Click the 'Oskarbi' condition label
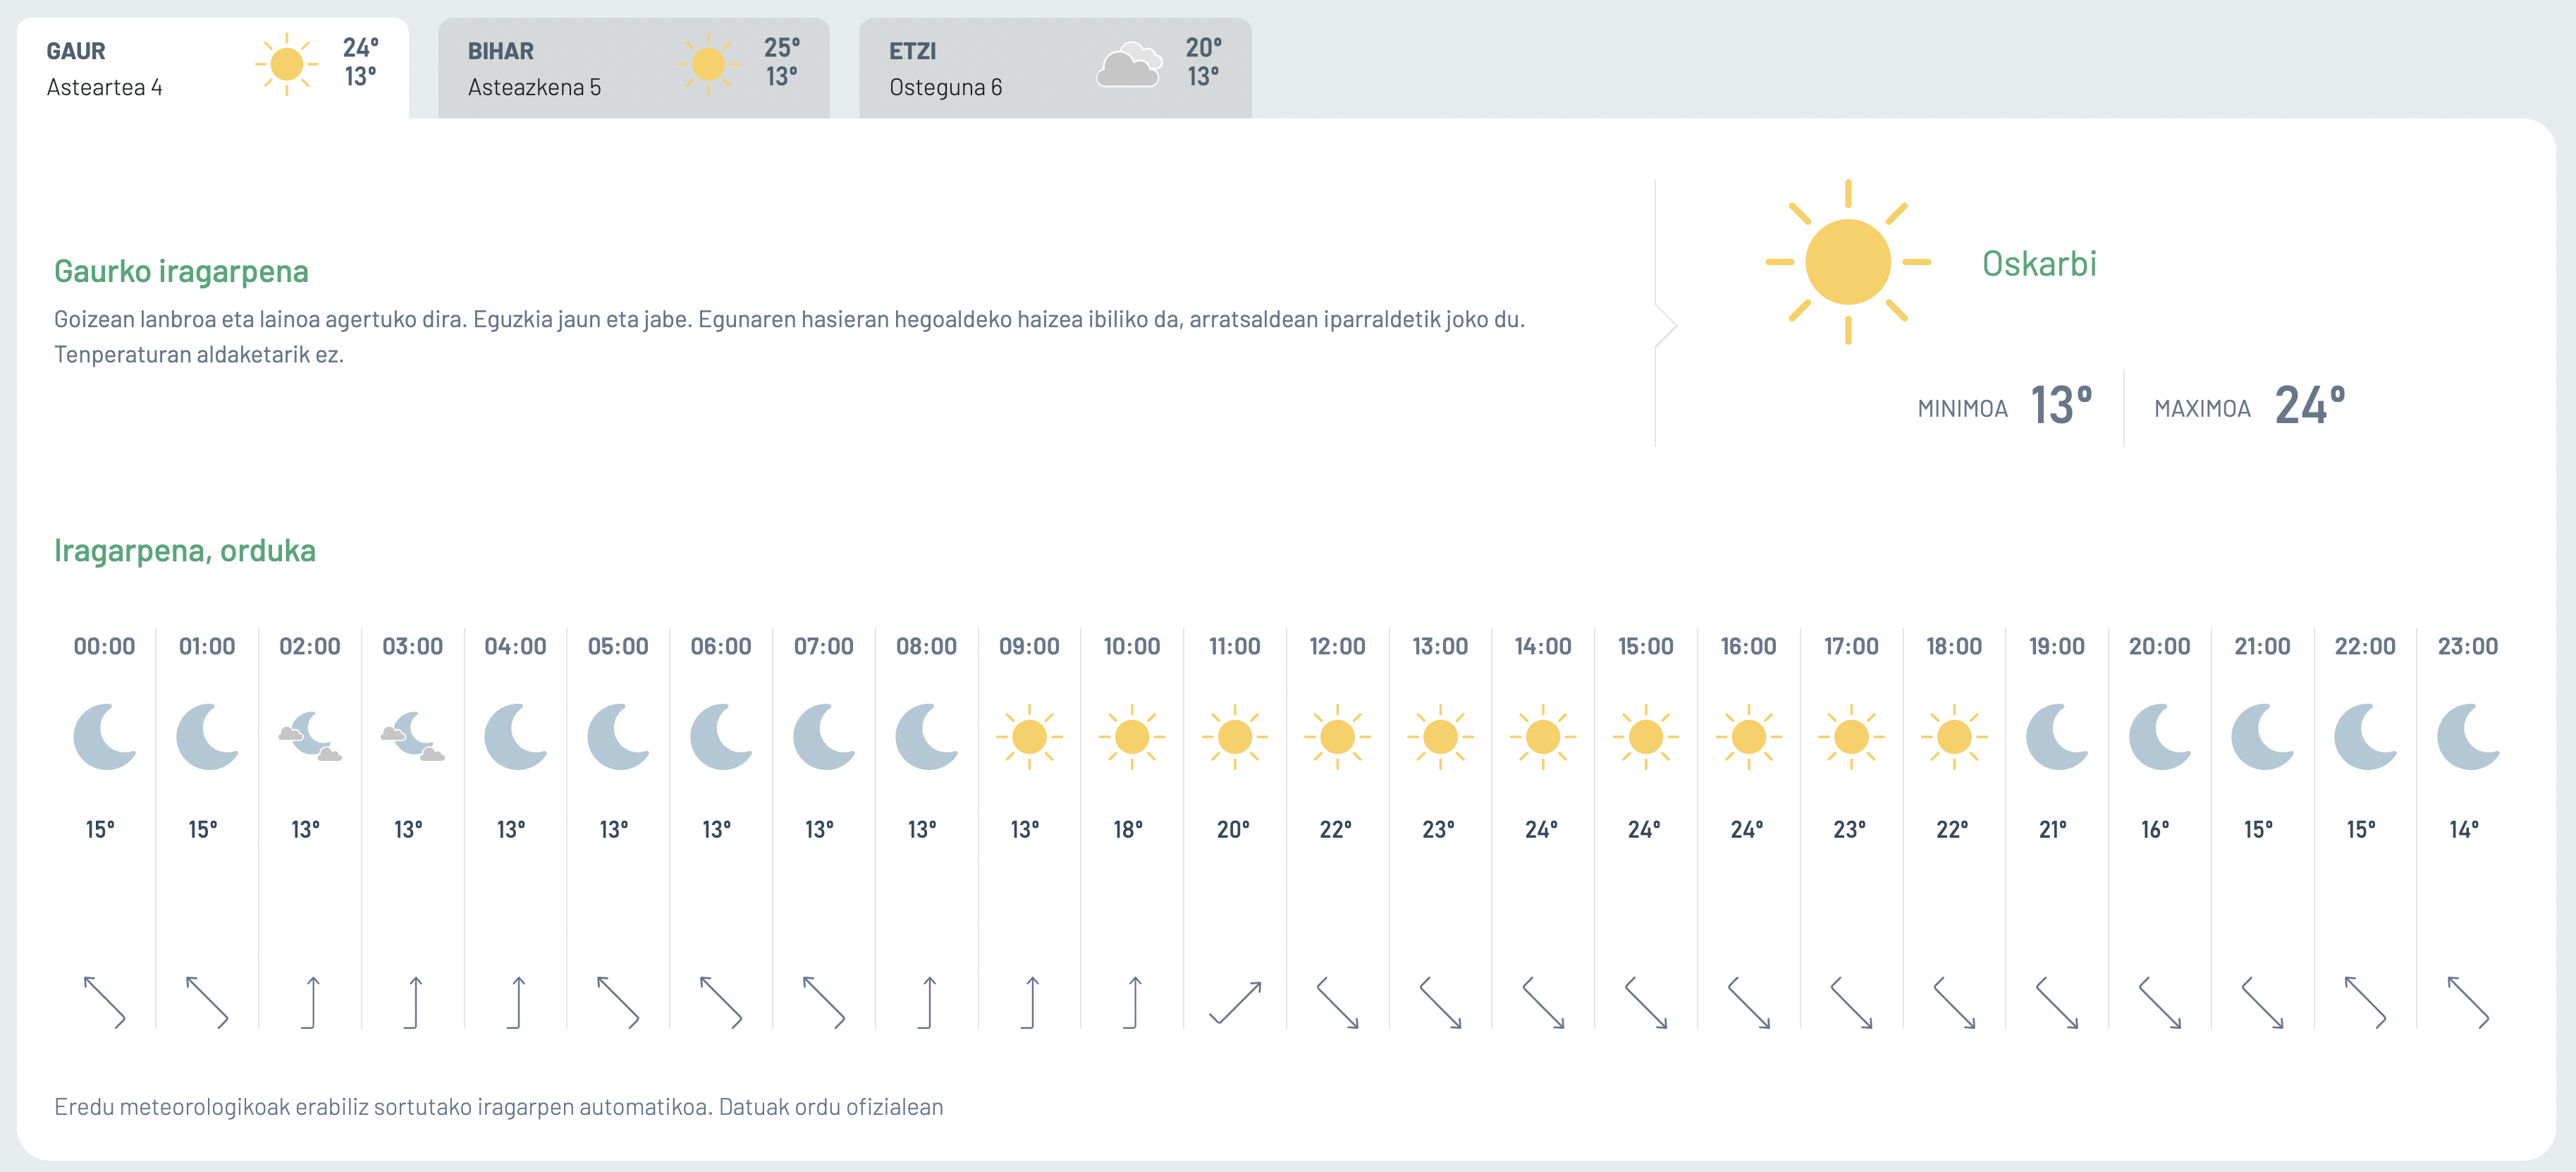This screenshot has width=2576, height=1172. point(2039,263)
